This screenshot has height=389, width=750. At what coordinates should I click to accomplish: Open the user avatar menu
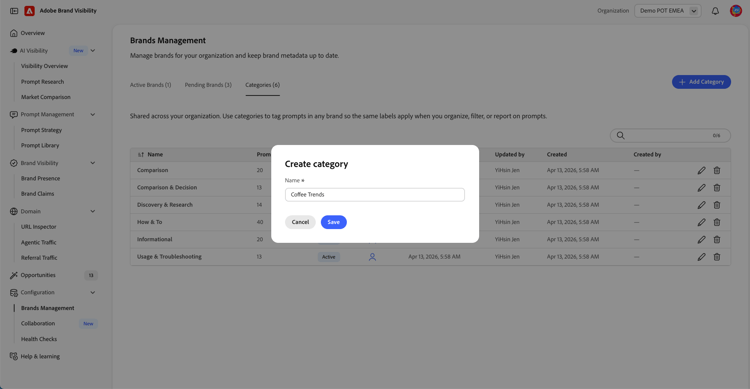click(736, 11)
